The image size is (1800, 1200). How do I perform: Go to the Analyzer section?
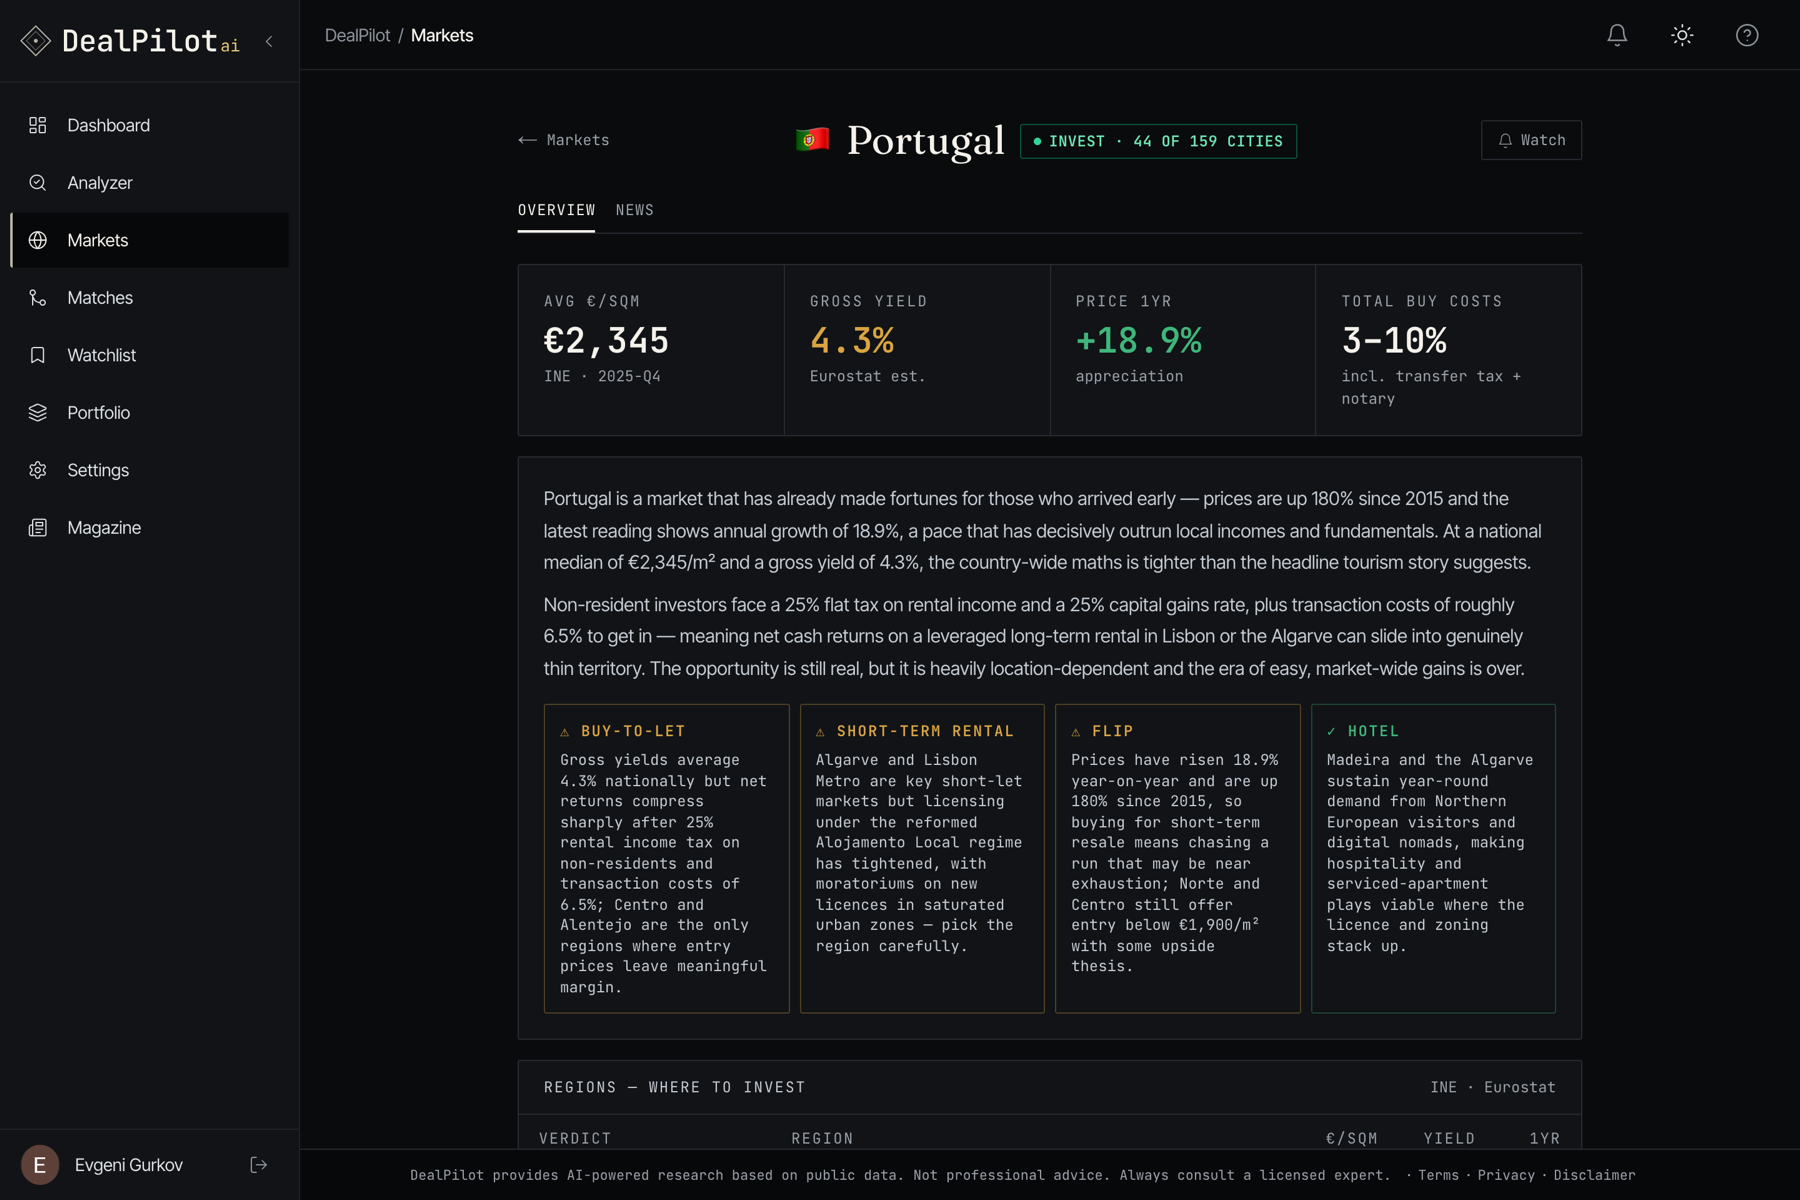150,183
